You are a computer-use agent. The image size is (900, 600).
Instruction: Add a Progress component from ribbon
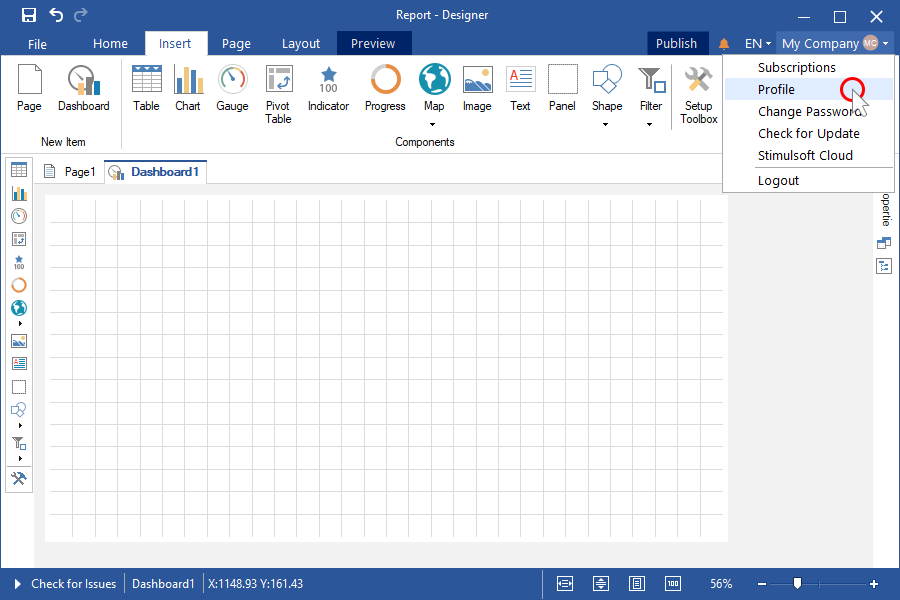click(x=385, y=89)
